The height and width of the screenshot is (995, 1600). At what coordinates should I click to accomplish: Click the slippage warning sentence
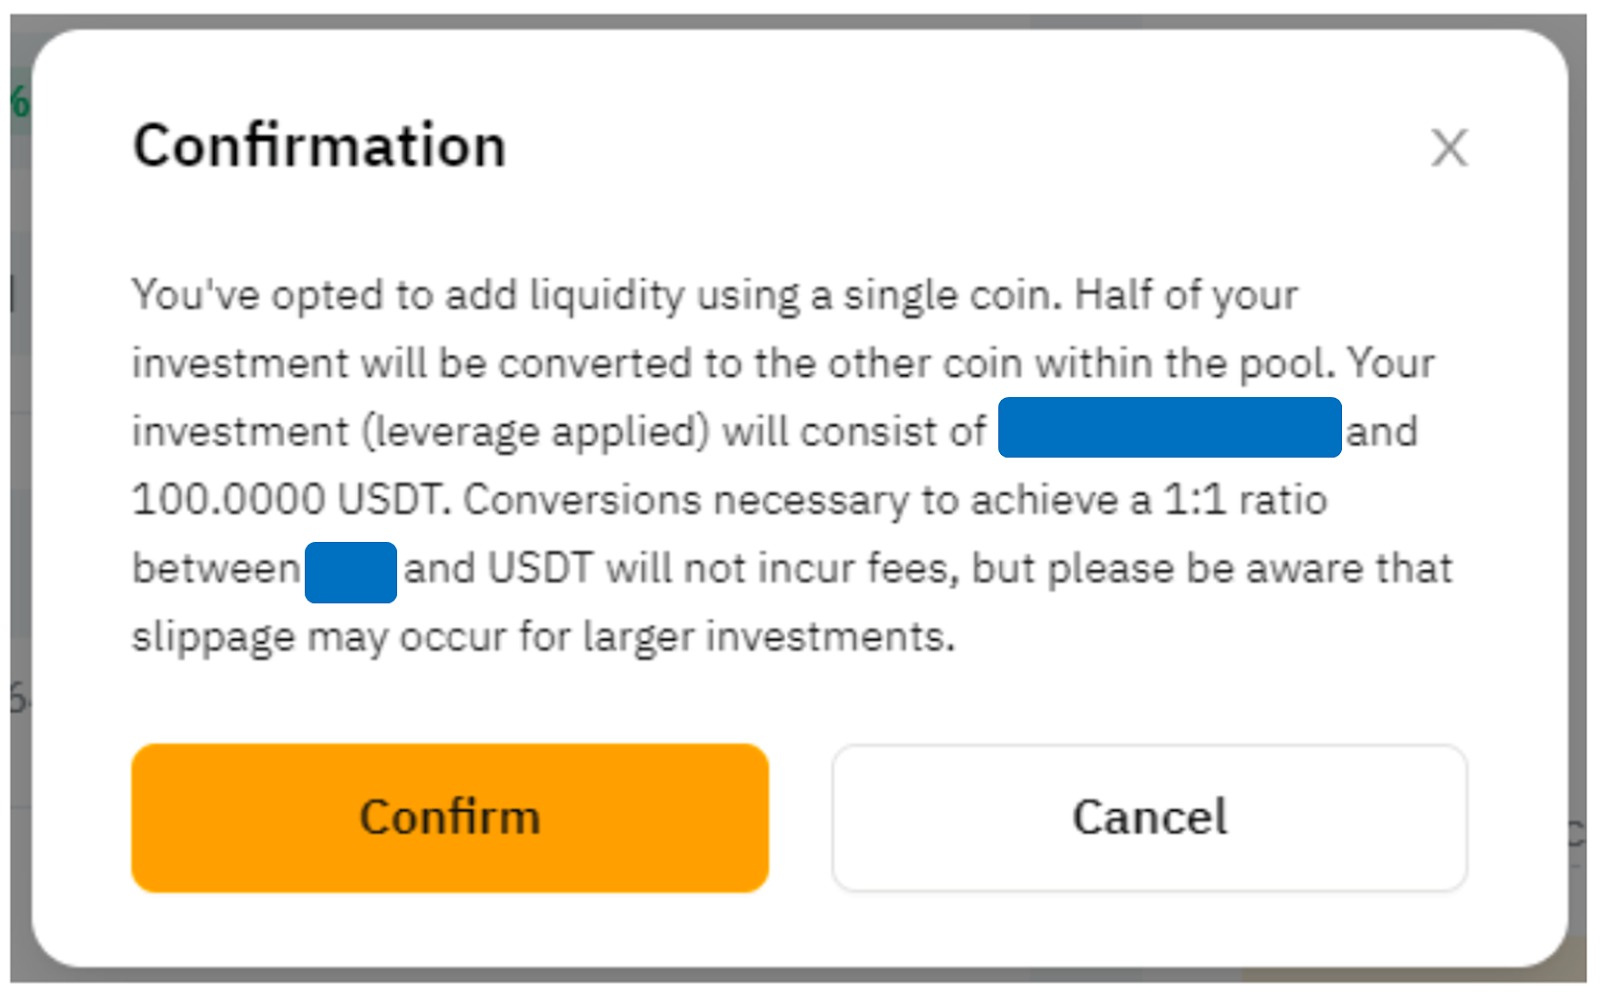click(544, 636)
